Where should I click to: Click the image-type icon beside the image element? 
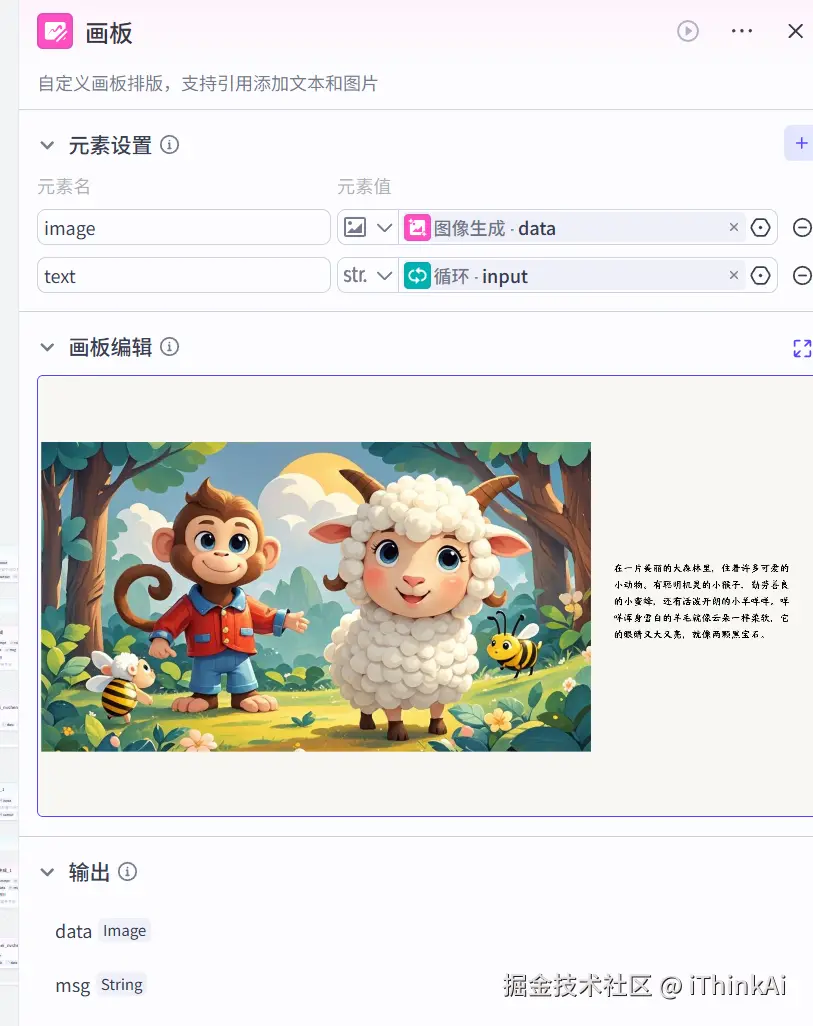(x=358, y=227)
